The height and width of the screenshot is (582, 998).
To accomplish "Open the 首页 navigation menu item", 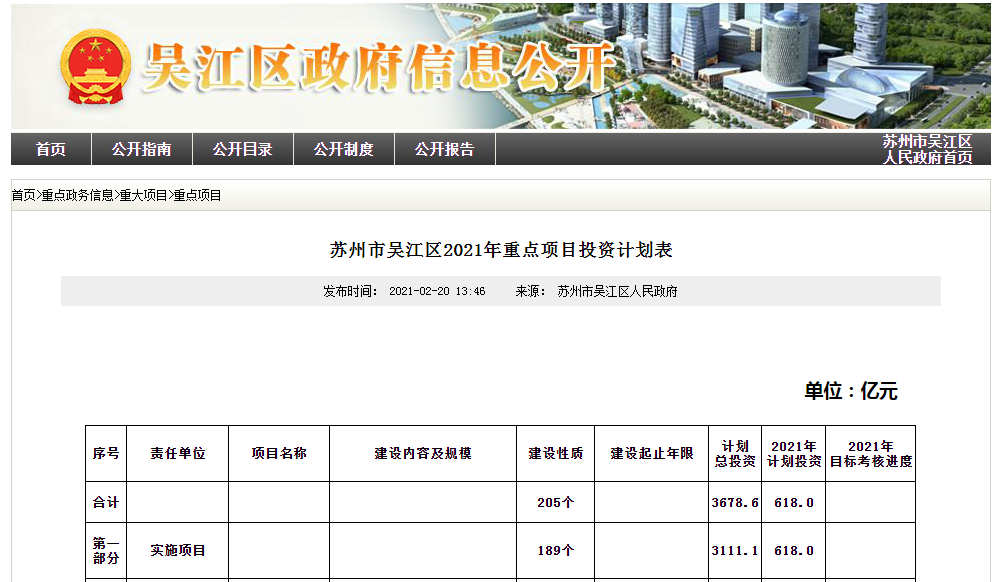I will point(51,149).
